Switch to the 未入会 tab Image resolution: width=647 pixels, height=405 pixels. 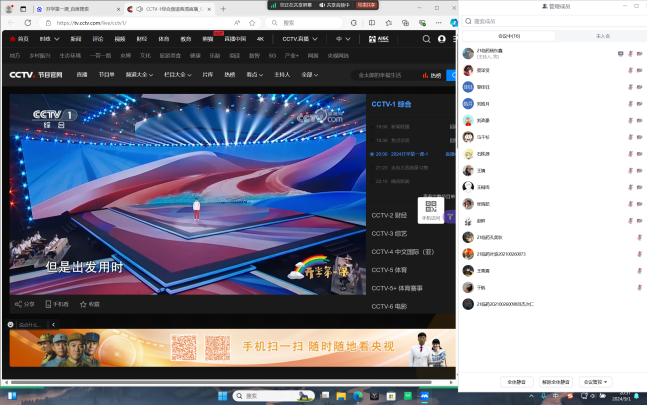602,36
